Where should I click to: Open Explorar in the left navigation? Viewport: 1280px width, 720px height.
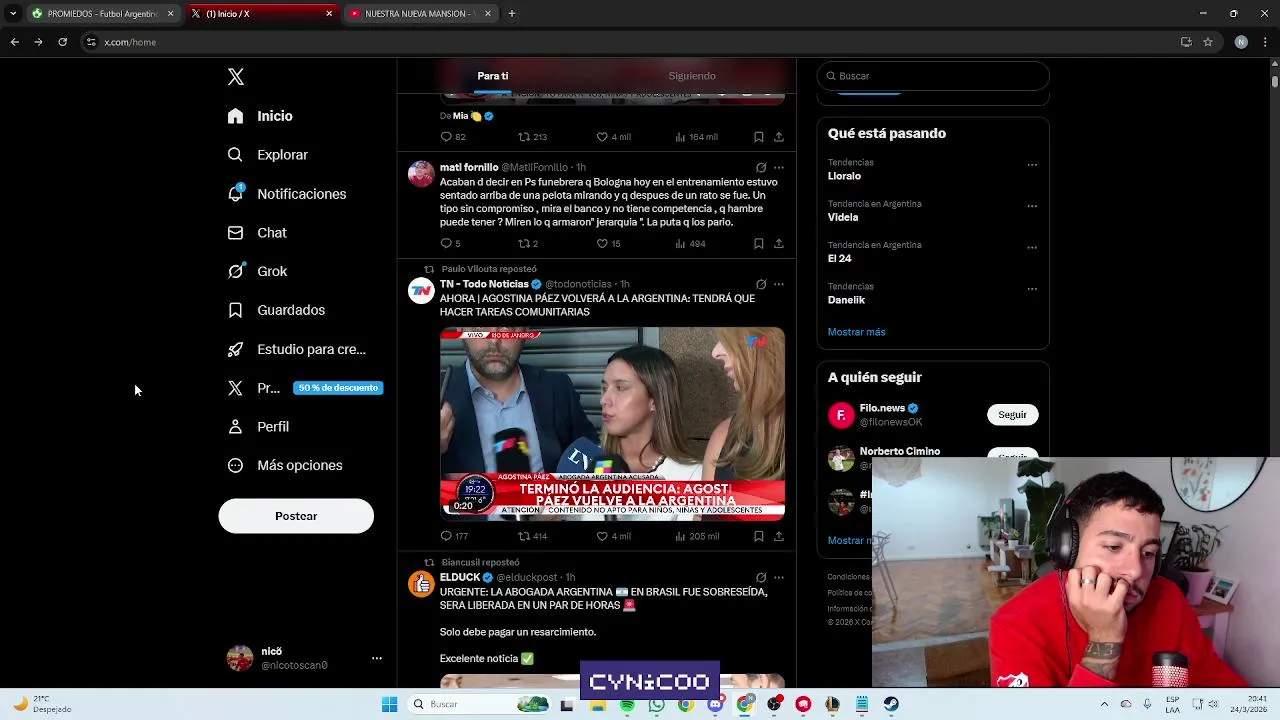point(267,155)
